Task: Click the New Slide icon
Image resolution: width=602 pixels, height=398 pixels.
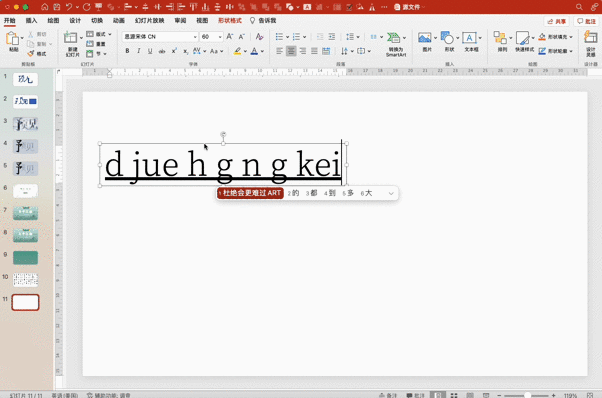Action: (x=70, y=38)
